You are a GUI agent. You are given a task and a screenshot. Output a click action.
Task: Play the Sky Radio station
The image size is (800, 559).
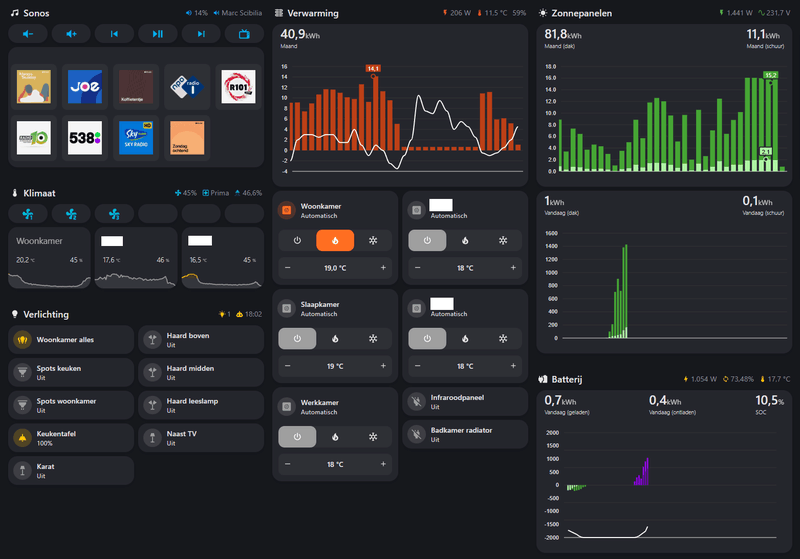(136, 138)
